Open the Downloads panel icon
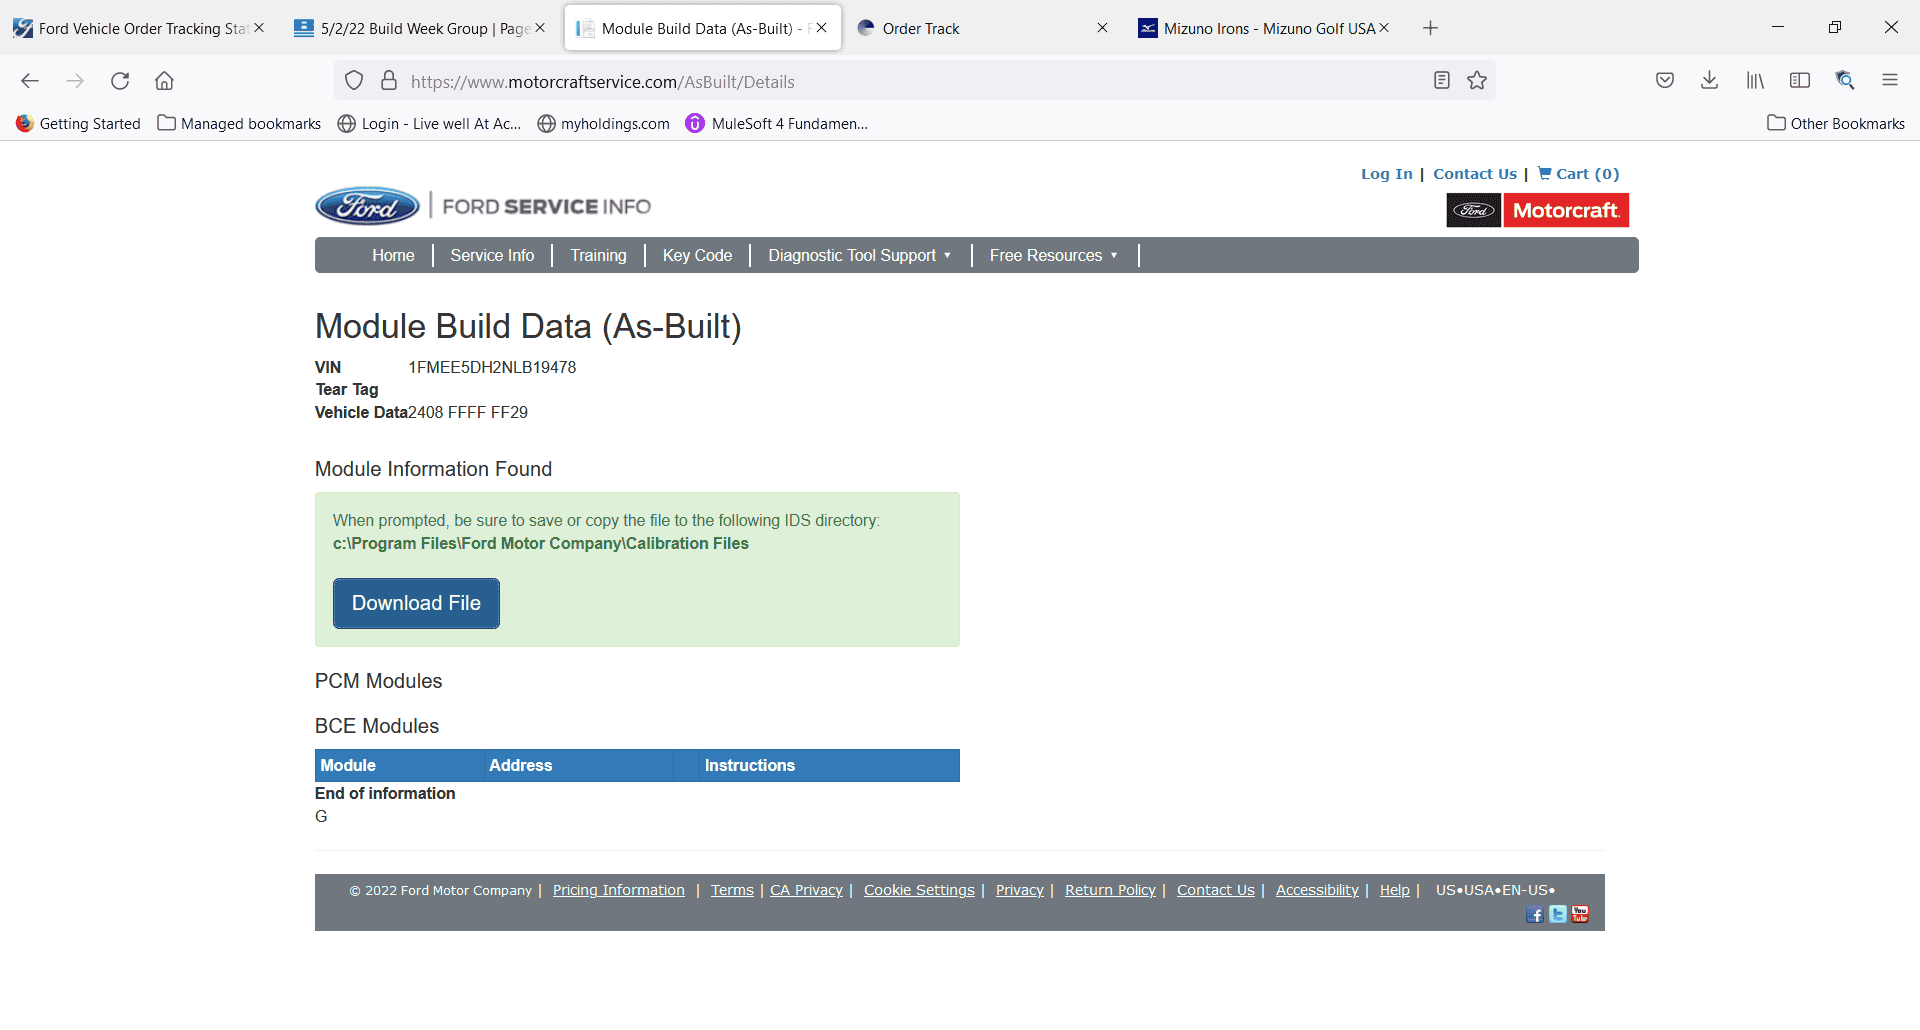Viewport: 1920px width, 1030px height. (x=1710, y=81)
